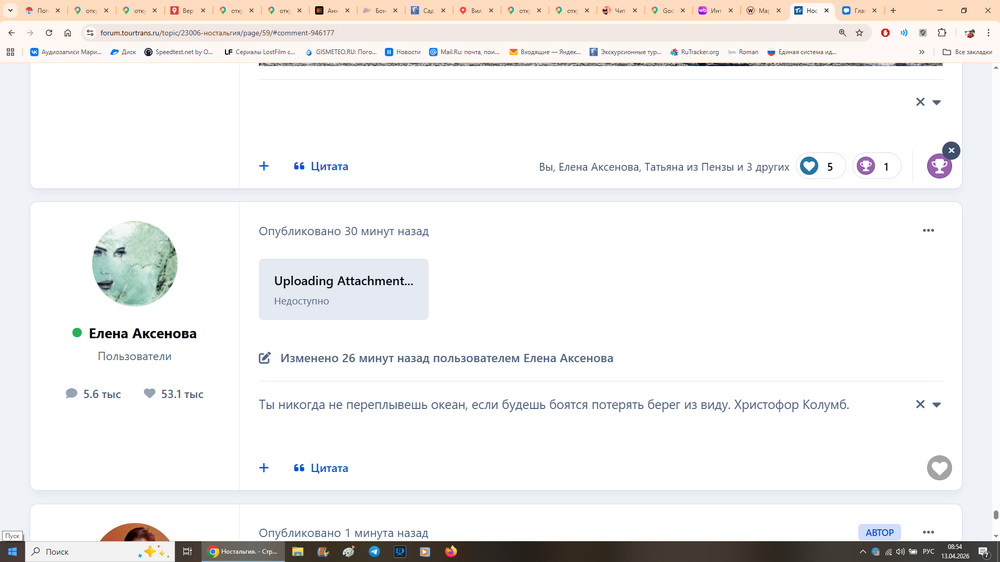1000x562 pixels.
Task: Open Telegram from the Windows taskbar
Action: point(374,551)
